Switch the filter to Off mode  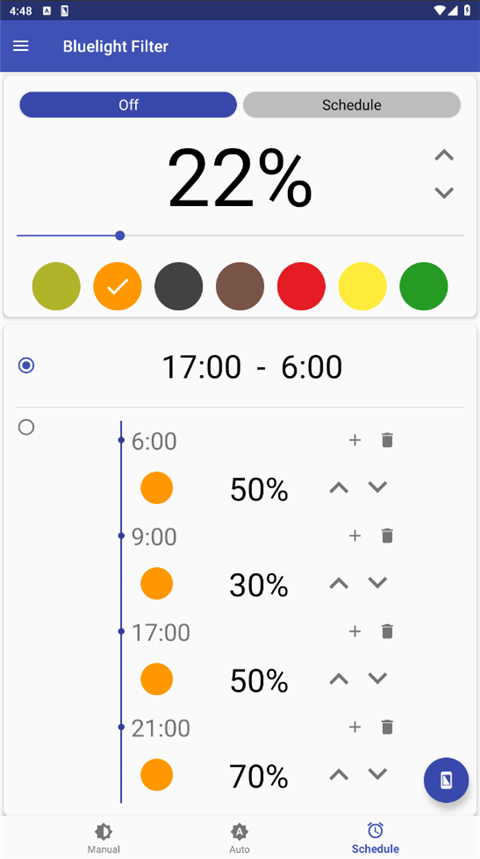click(x=128, y=105)
